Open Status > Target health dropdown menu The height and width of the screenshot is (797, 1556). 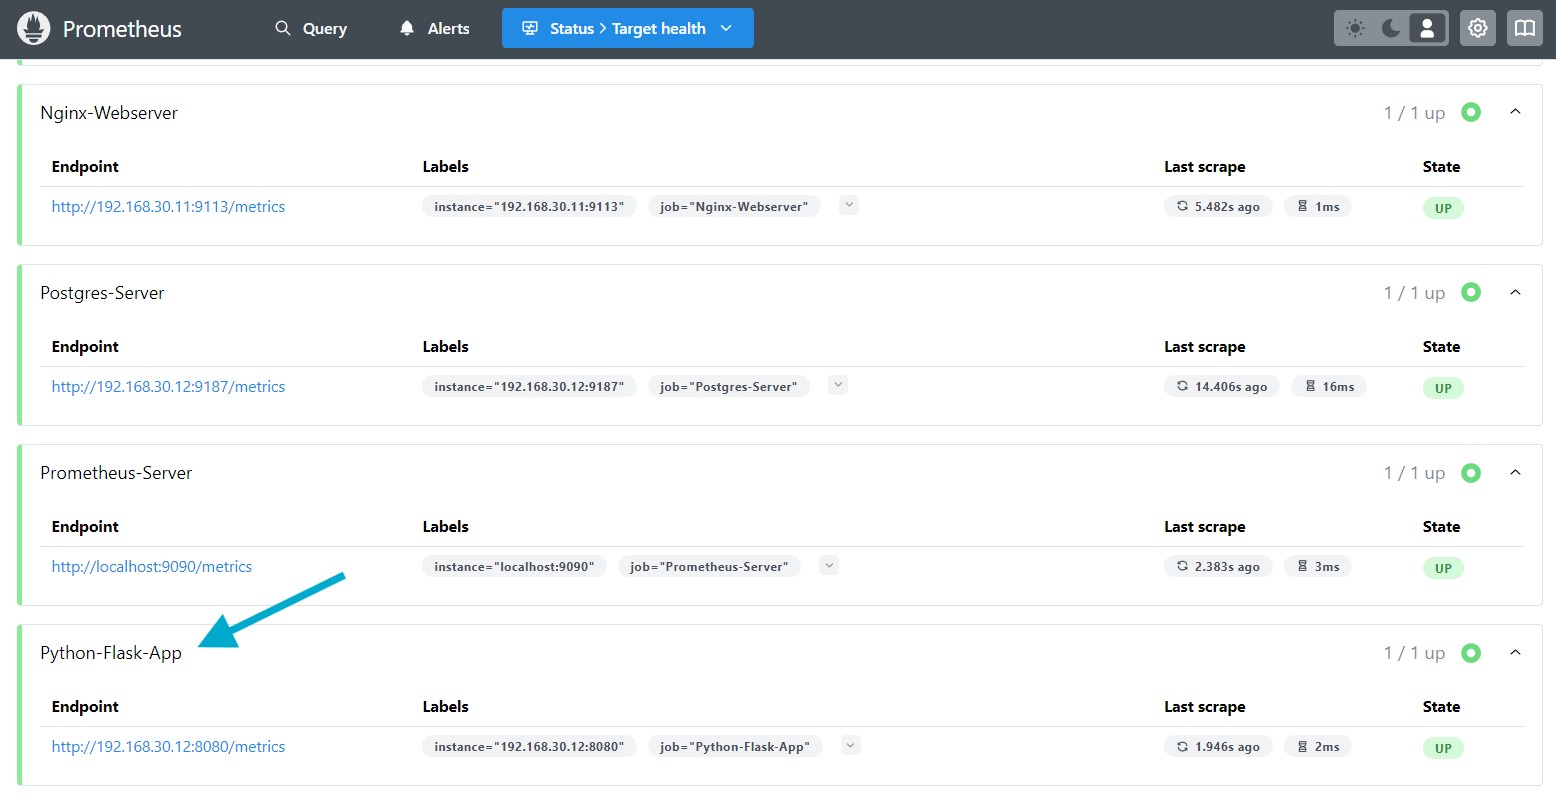click(x=627, y=29)
